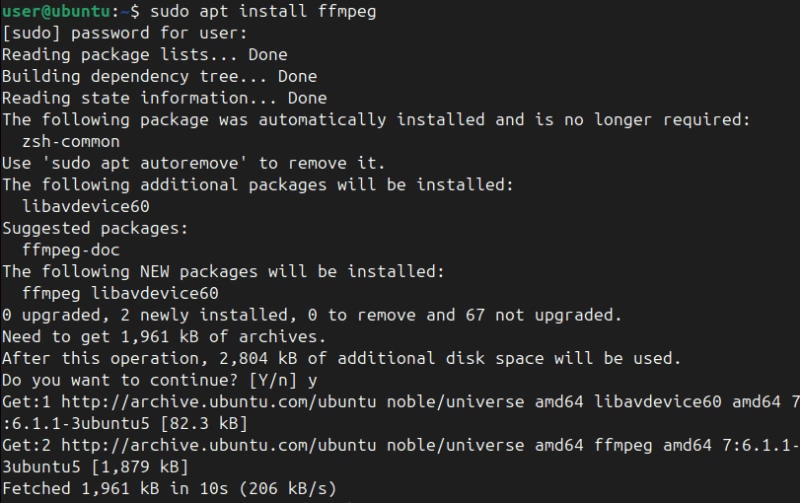Click the '[sudo] password for user:' line
The image size is (800, 503).
pyautogui.click(x=124, y=33)
